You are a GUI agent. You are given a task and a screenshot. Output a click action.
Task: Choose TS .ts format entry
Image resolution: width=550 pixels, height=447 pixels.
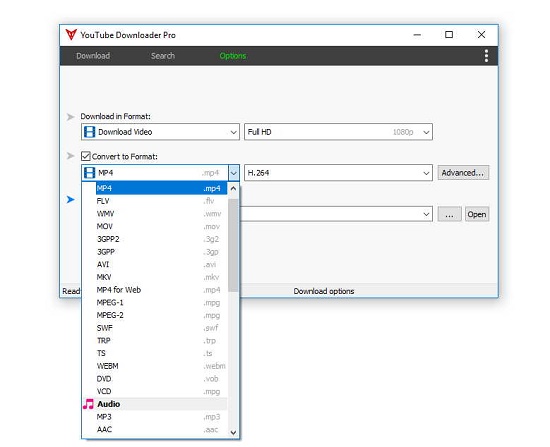(x=161, y=353)
